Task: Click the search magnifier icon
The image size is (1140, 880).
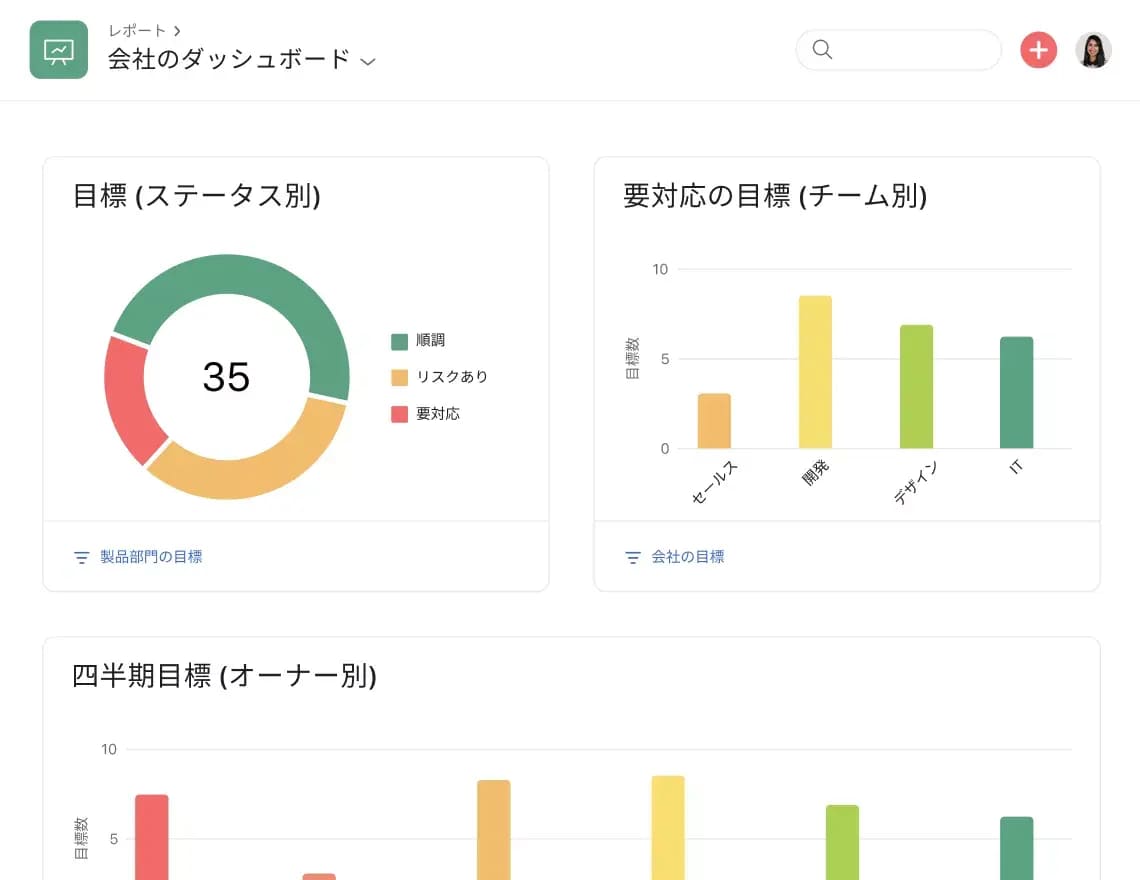Action: tap(822, 49)
